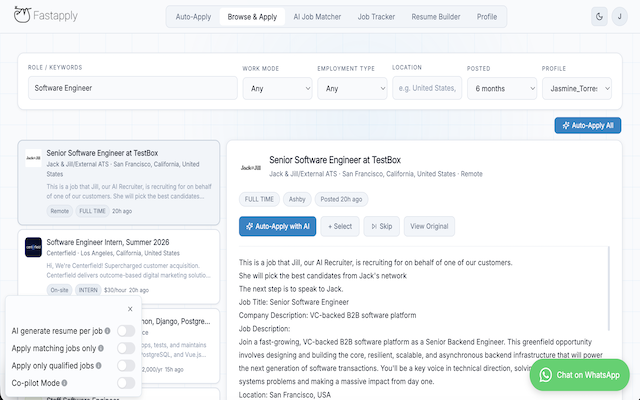Click Auto-Apply with AI button
This screenshot has height=400, width=640.
(x=278, y=226)
